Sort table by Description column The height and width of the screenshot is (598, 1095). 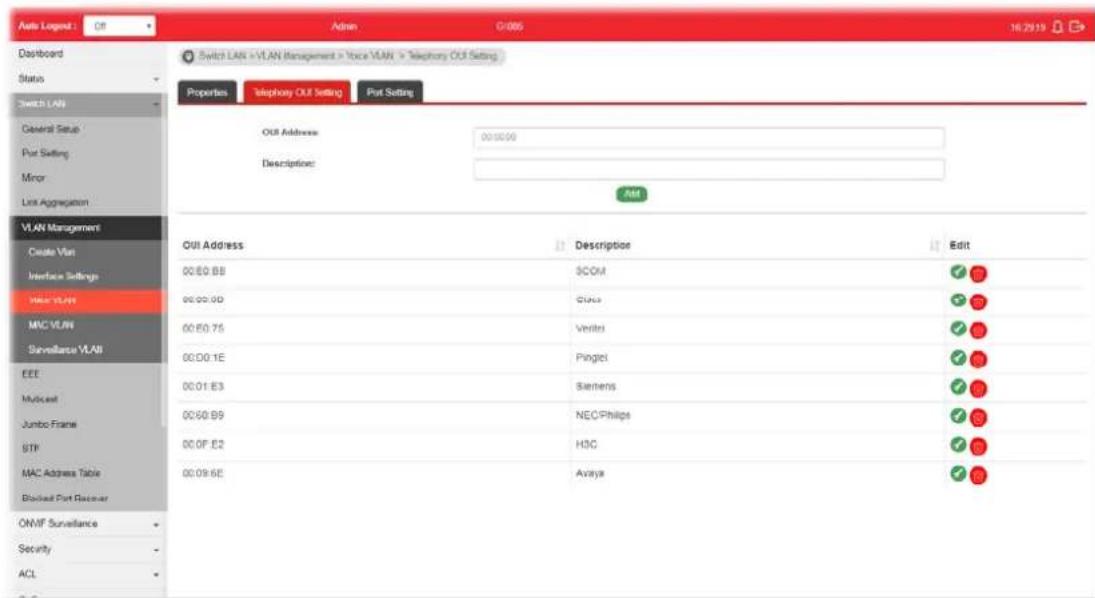click(934, 245)
